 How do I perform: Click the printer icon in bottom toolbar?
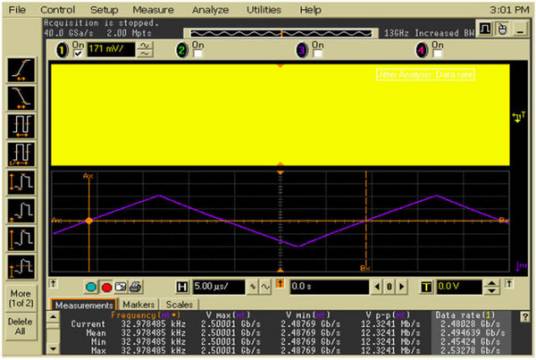(136, 287)
